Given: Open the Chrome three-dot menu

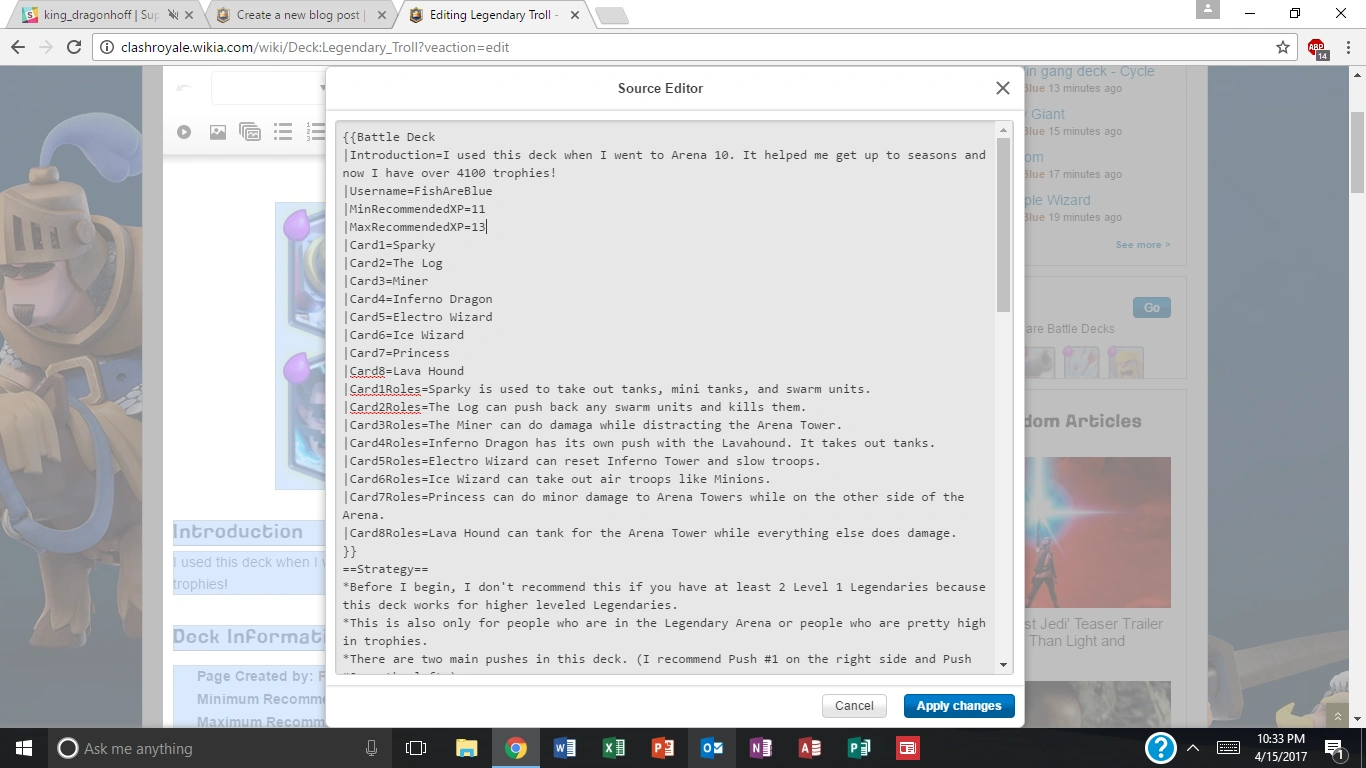Looking at the screenshot, I should [x=1348, y=47].
